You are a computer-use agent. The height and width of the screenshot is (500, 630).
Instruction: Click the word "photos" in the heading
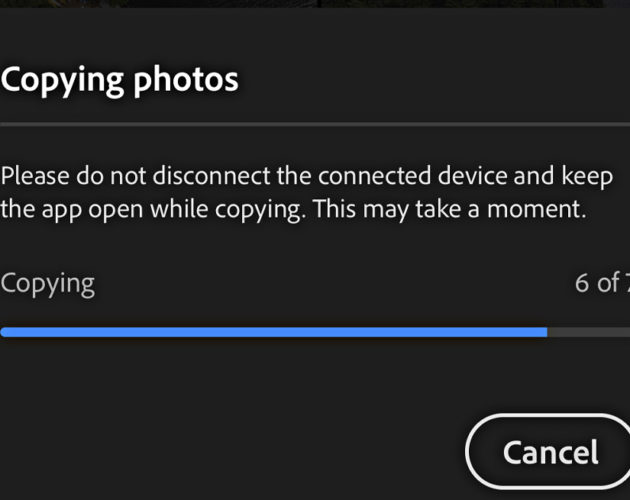(x=186, y=82)
